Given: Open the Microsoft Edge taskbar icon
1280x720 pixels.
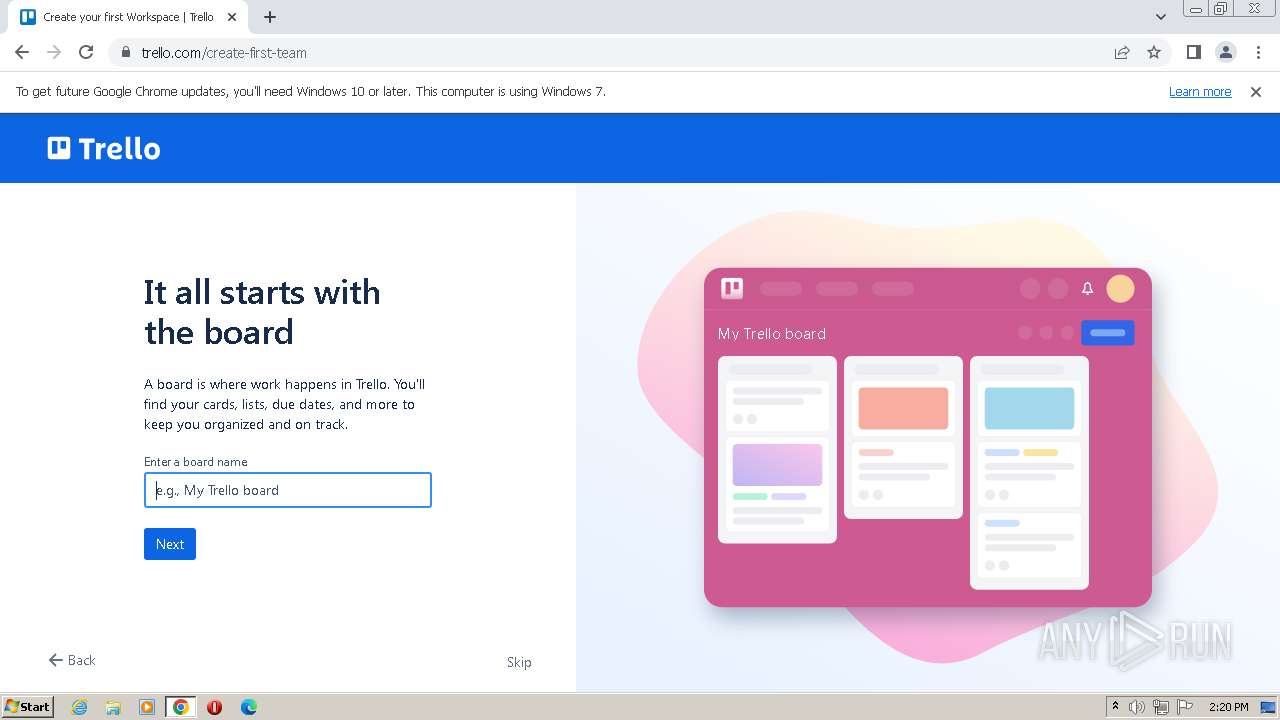Looking at the screenshot, I should click(x=249, y=707).
